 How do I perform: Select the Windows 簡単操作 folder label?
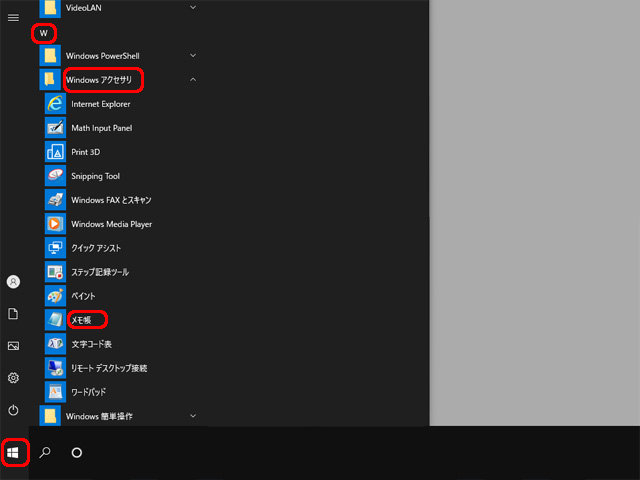click(99, 416)
